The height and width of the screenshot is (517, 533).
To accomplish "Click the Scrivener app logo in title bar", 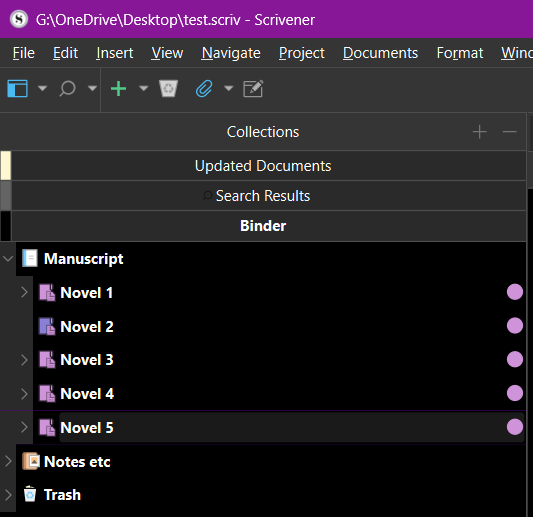I will (19, 19).
